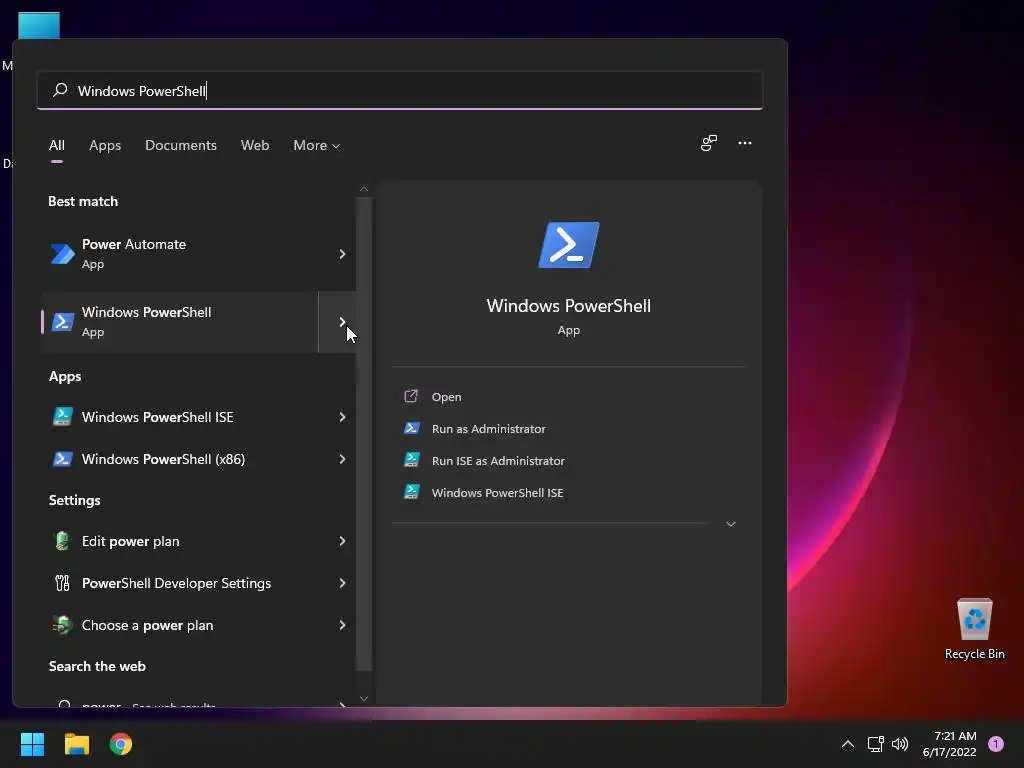
Task: Open the Power Automate app result
Action: 180,254
